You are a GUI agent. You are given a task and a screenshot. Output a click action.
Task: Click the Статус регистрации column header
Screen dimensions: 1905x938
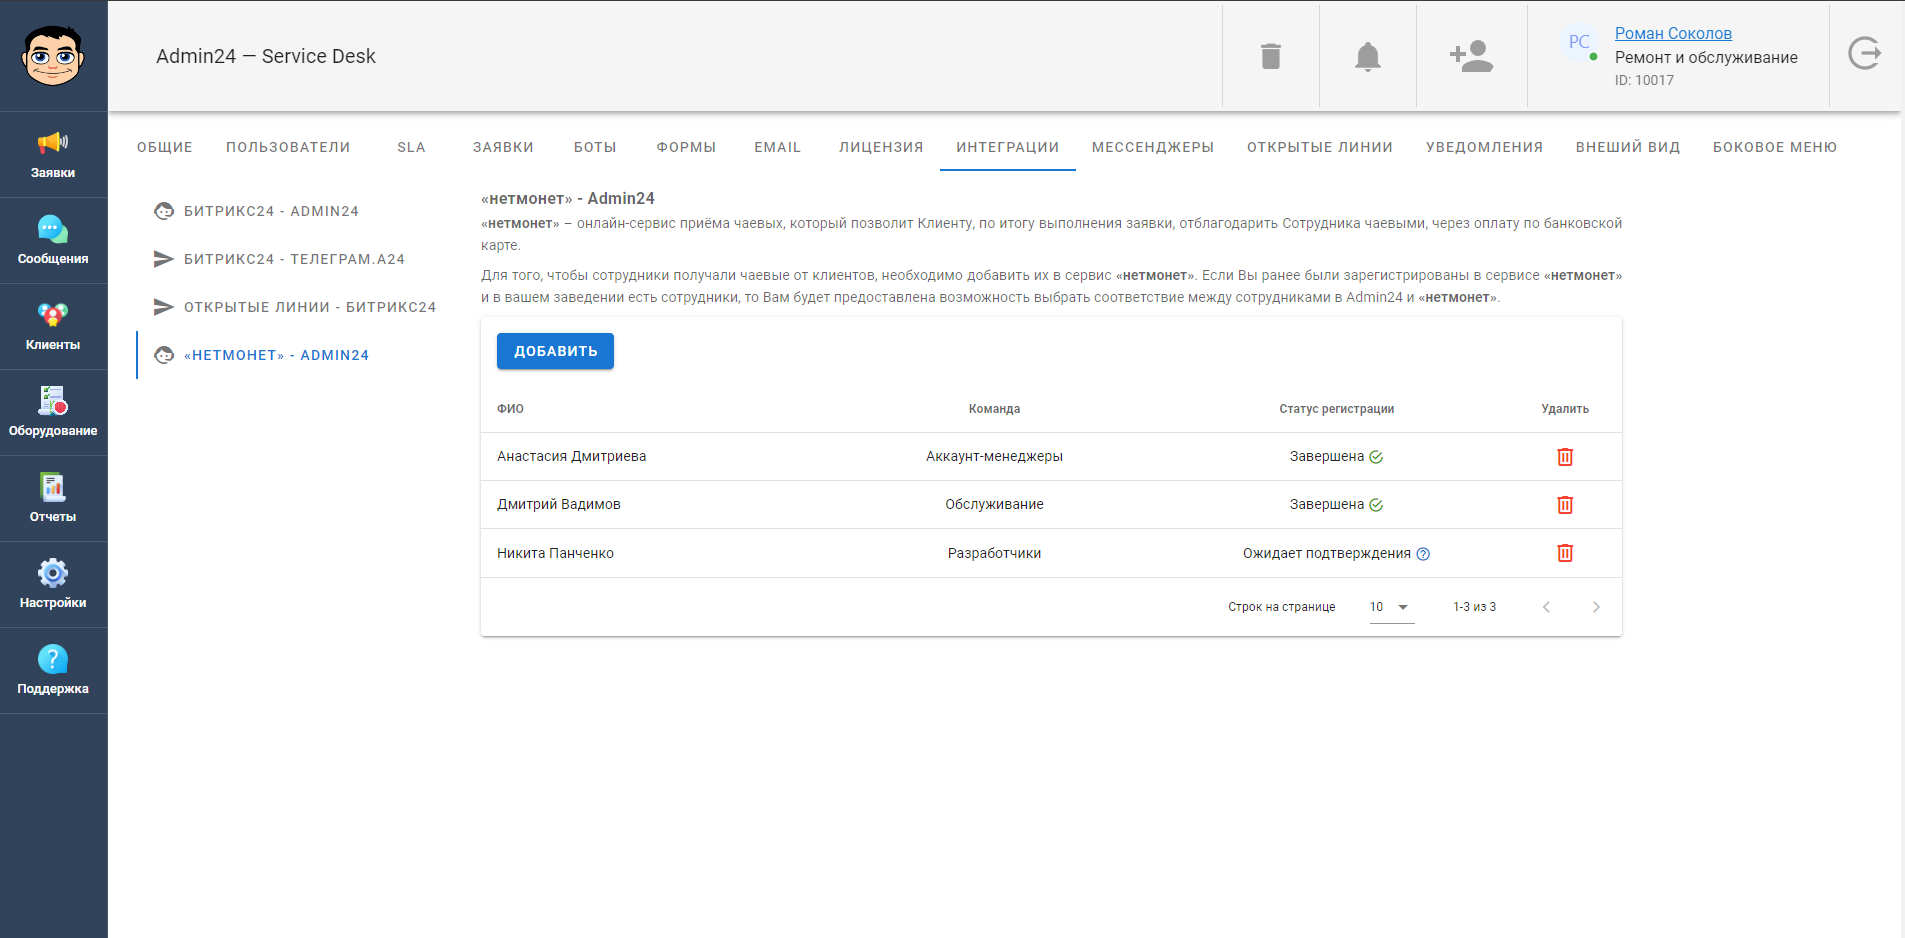(x=1336, y=409)
